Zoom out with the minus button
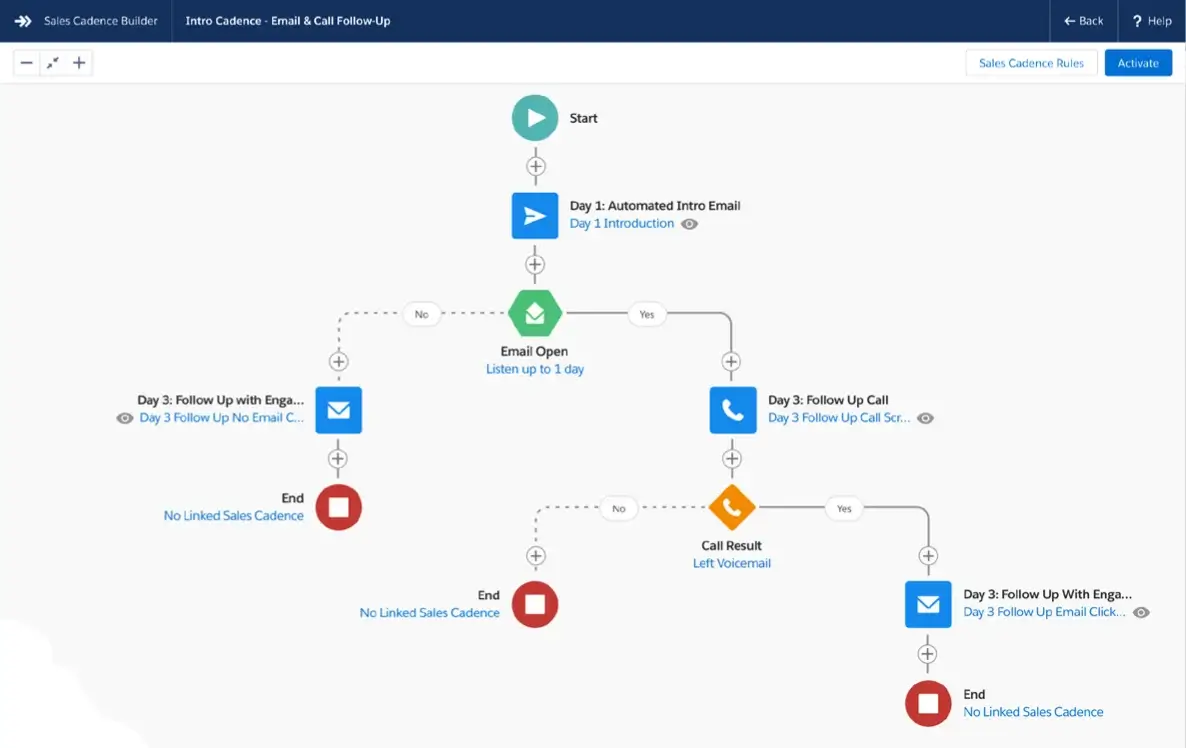 [26, 63]
